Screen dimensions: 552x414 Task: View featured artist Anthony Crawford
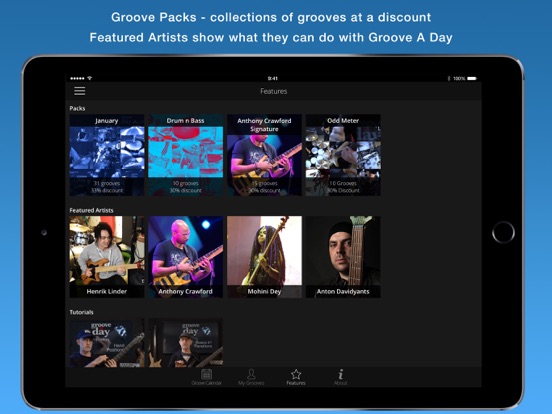(186, 257)
